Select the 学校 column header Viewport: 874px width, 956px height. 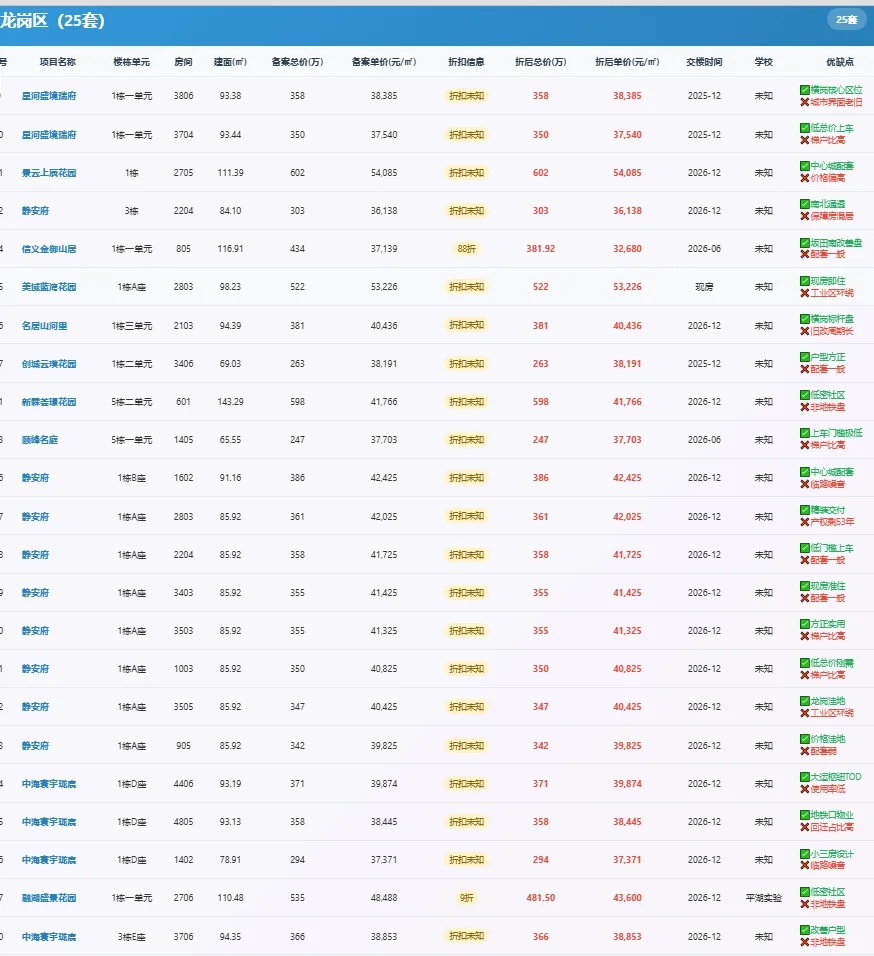click(764, 62)
